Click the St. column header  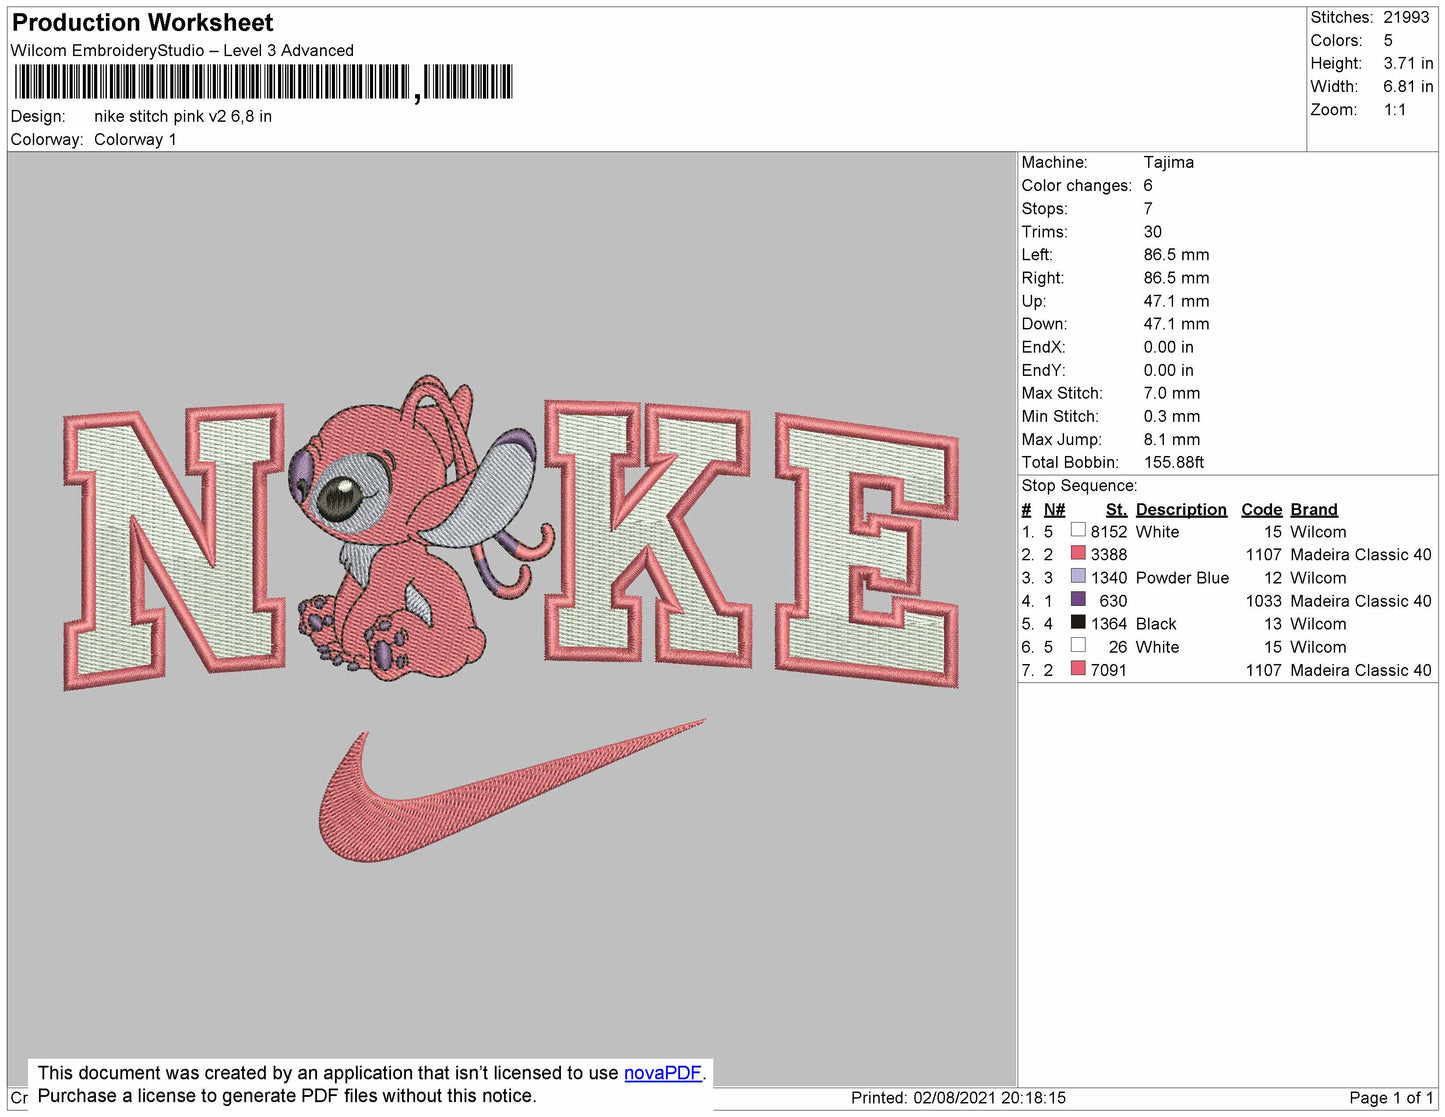click(1116, 509)
